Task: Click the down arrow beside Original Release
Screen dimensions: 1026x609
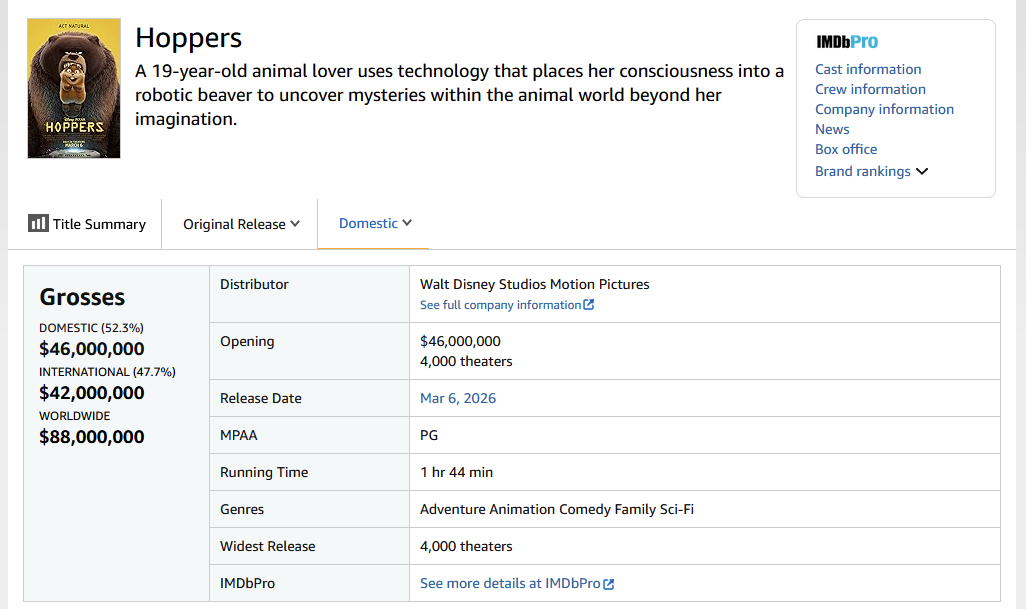Action: tap(295, 224)
